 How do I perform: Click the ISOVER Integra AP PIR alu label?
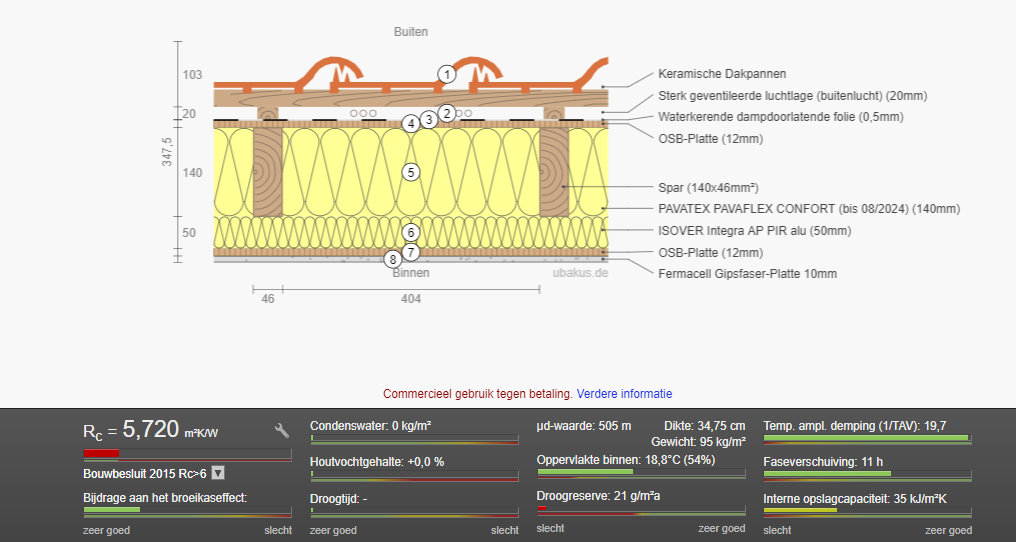click(x=754, y=231)
